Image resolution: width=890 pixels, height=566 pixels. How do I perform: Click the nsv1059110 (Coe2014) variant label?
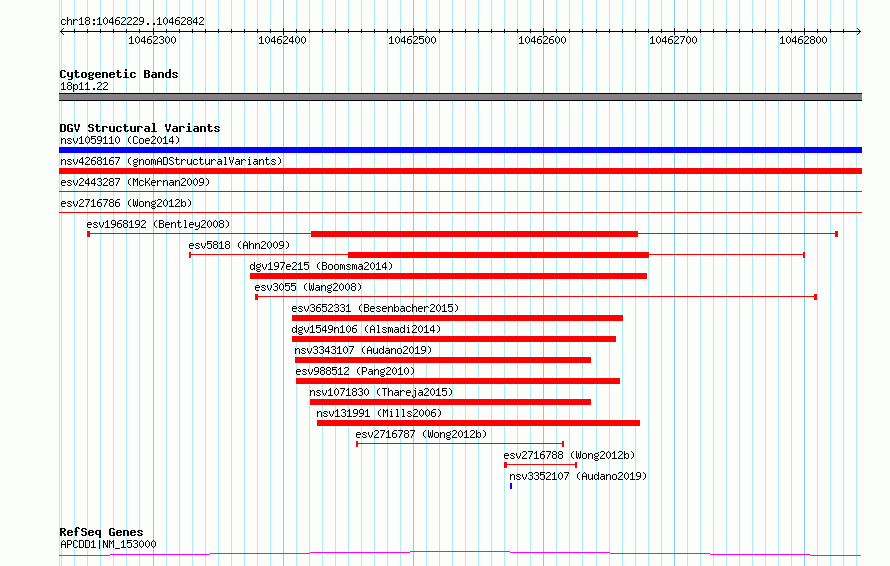[x=120, y=140]
